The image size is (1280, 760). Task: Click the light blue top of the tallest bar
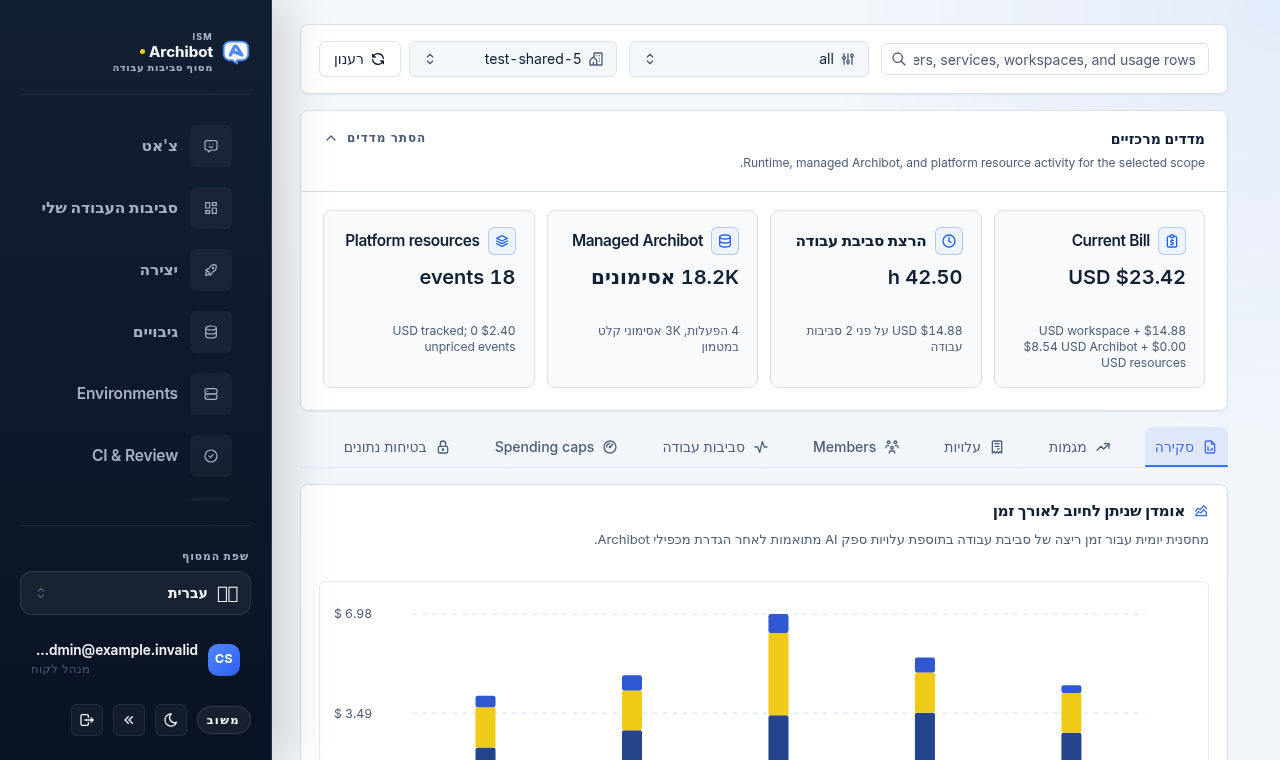pyautogui.click(x=778, y=623)
